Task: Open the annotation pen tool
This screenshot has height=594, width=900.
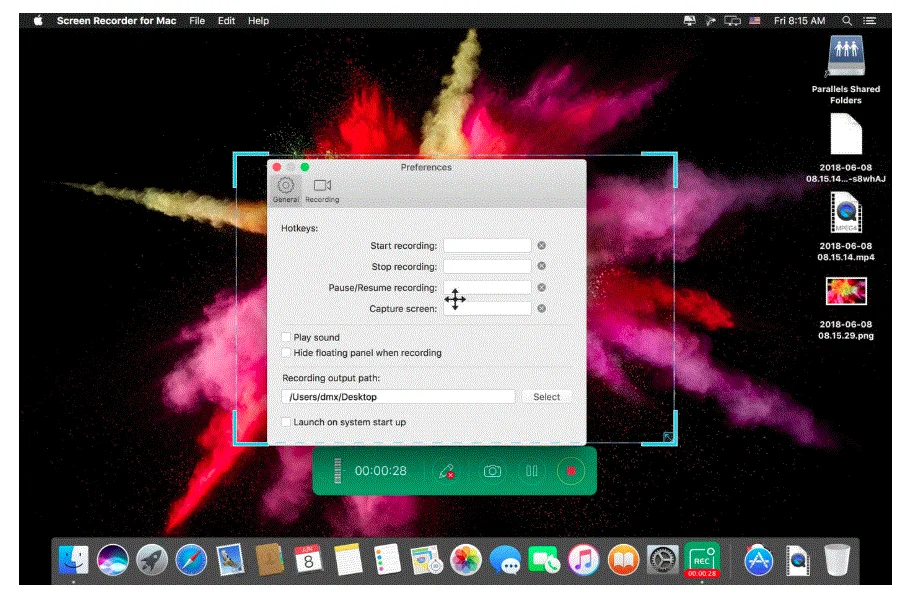Action: (447, 471)
